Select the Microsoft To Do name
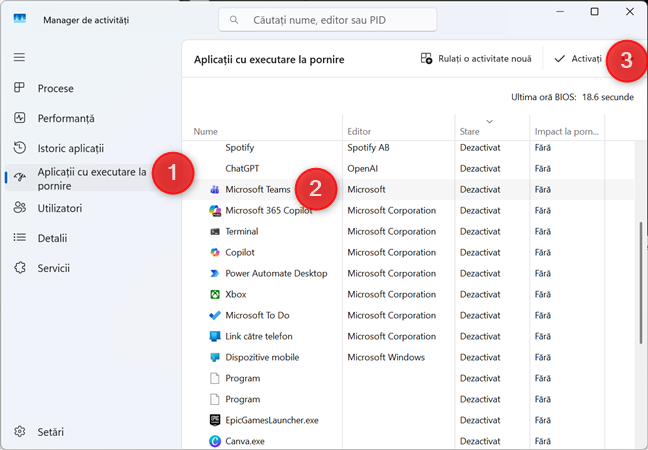Viewport: 648px width, 450px height. [x=257, y=315]
